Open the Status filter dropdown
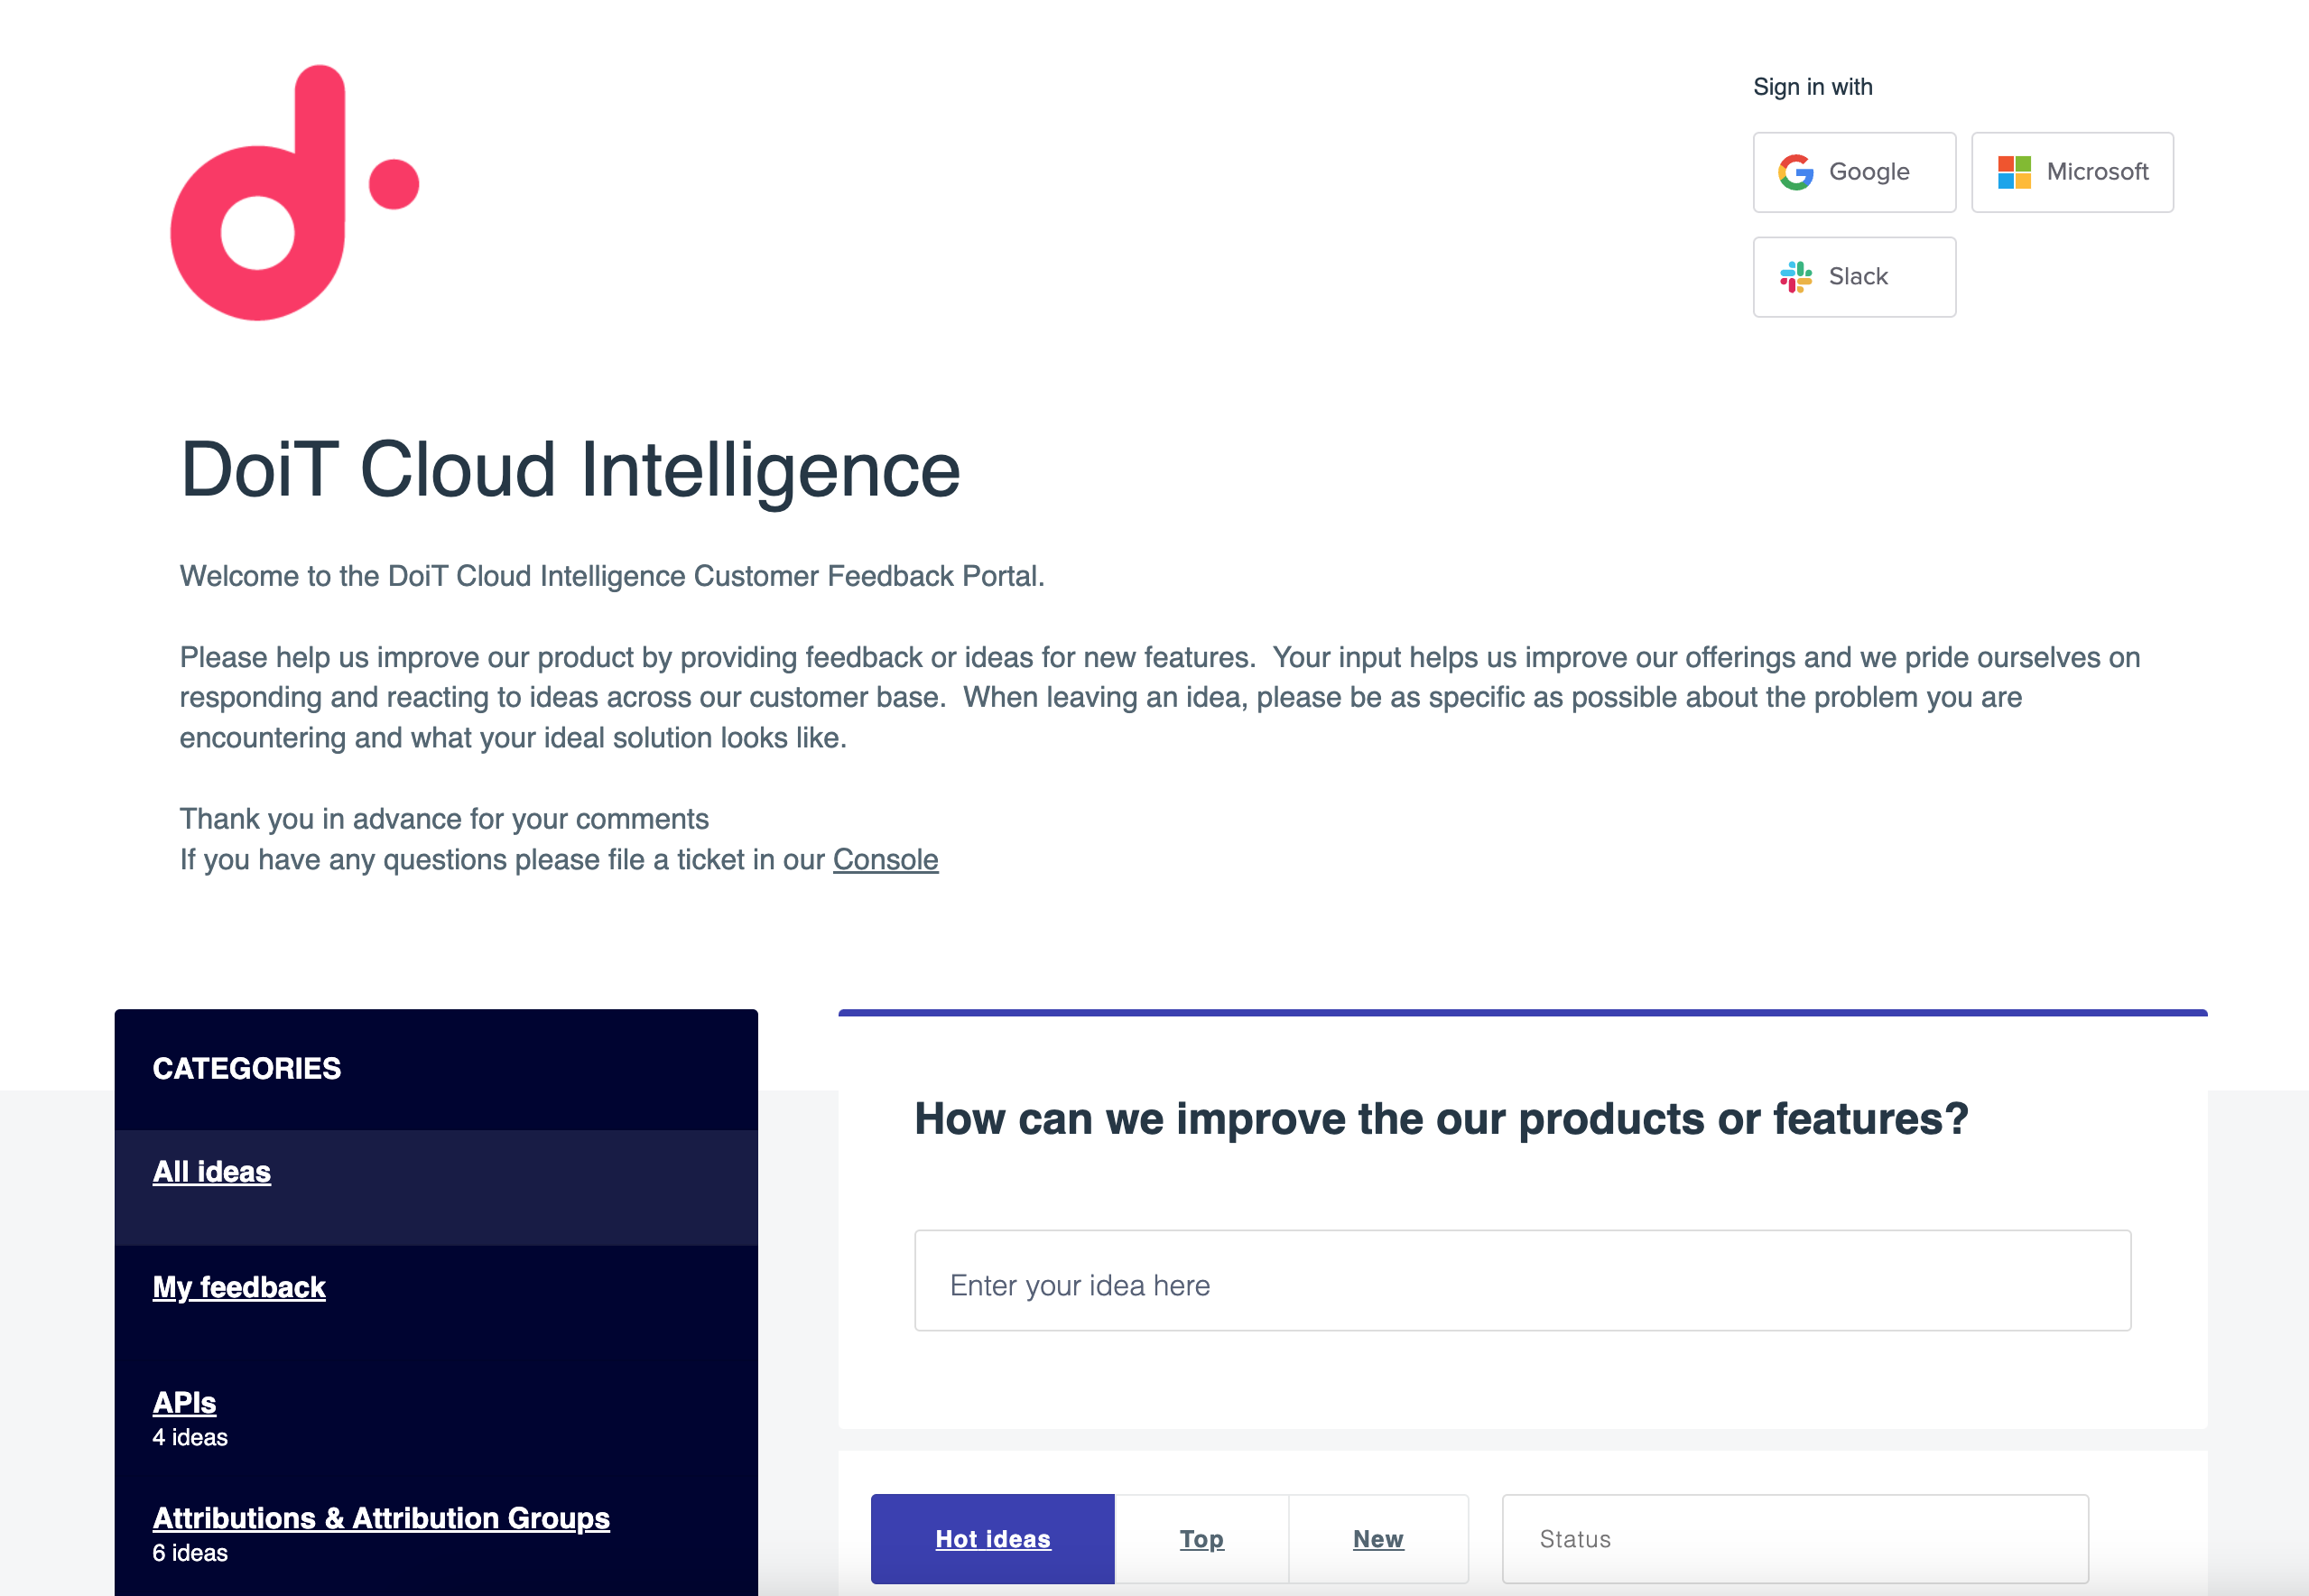Image resolution: width=2309 pixels, height=1596 pixels. (1793, 1539)
